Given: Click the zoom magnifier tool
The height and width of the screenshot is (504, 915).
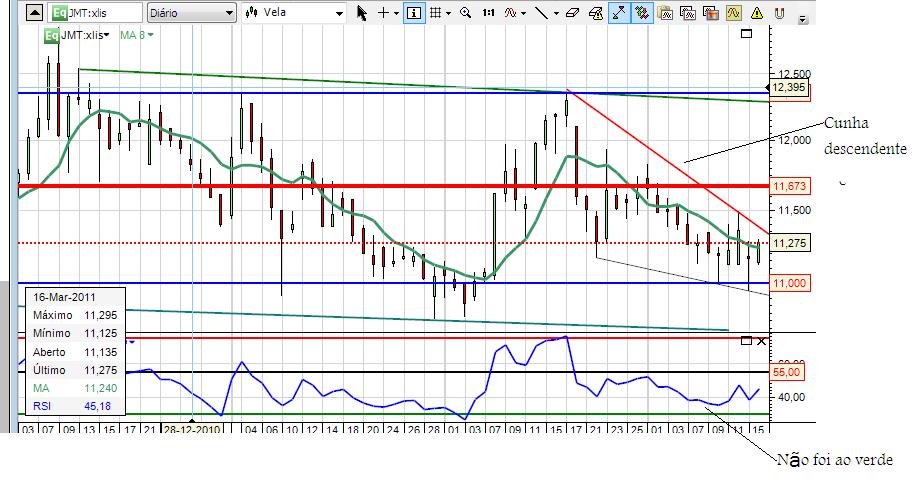Looking at the screenshot, I should [466, 13].
